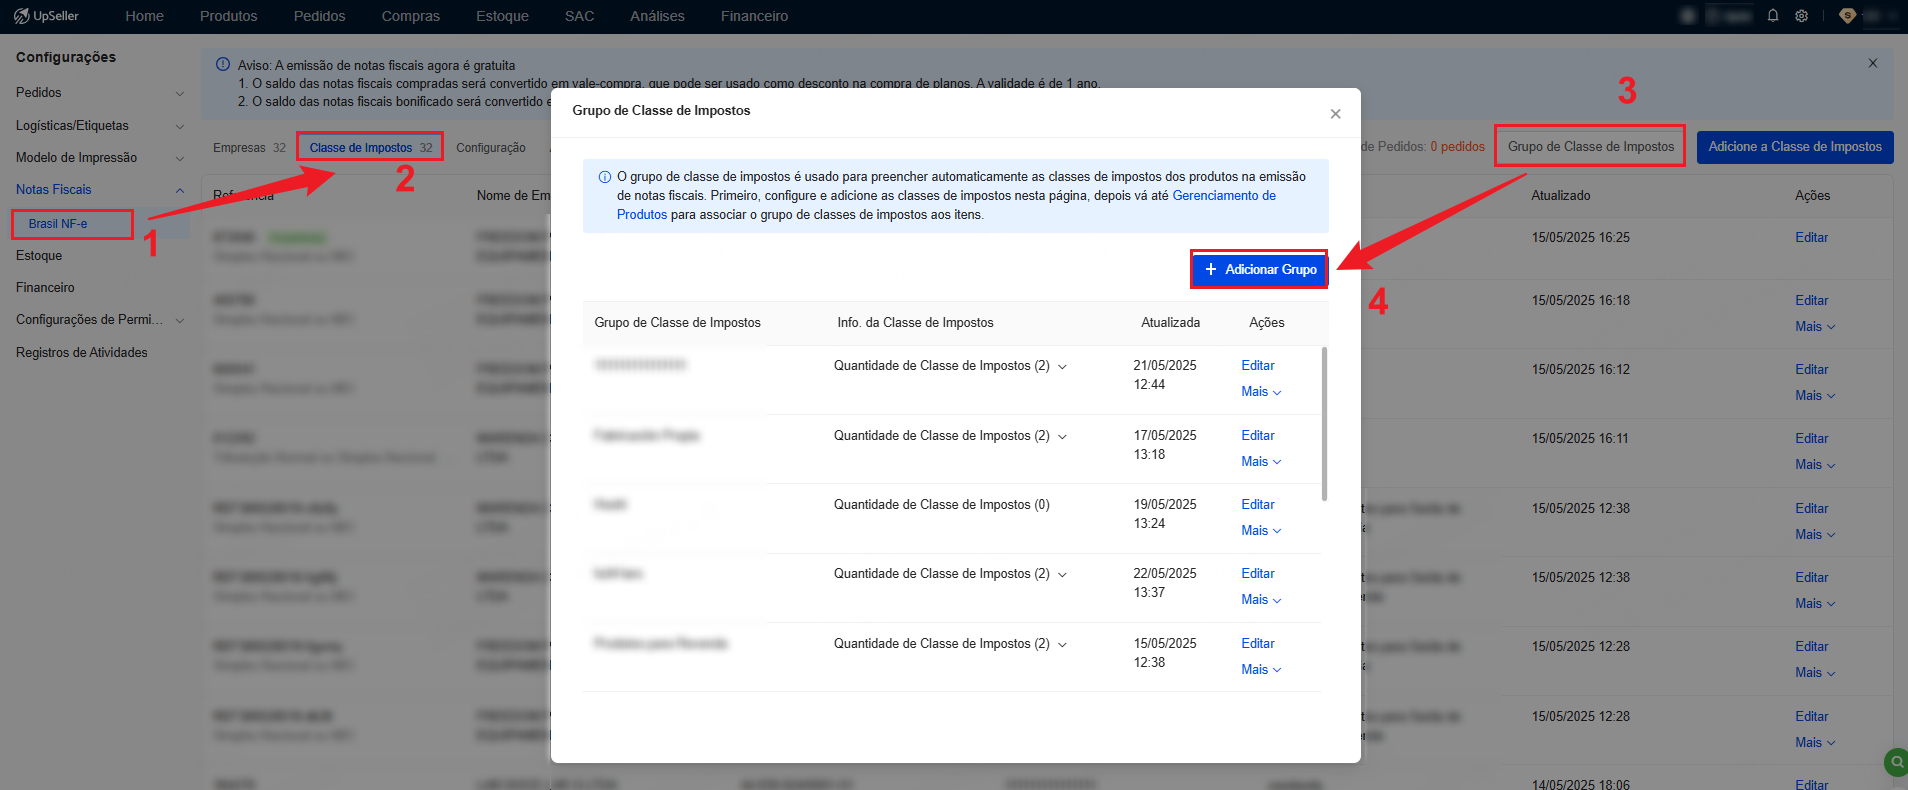This screenshot has width=1908, height=790.
Task: Close the Grupo de Classe de Impostos dialog
Action: coord(1335,114)
